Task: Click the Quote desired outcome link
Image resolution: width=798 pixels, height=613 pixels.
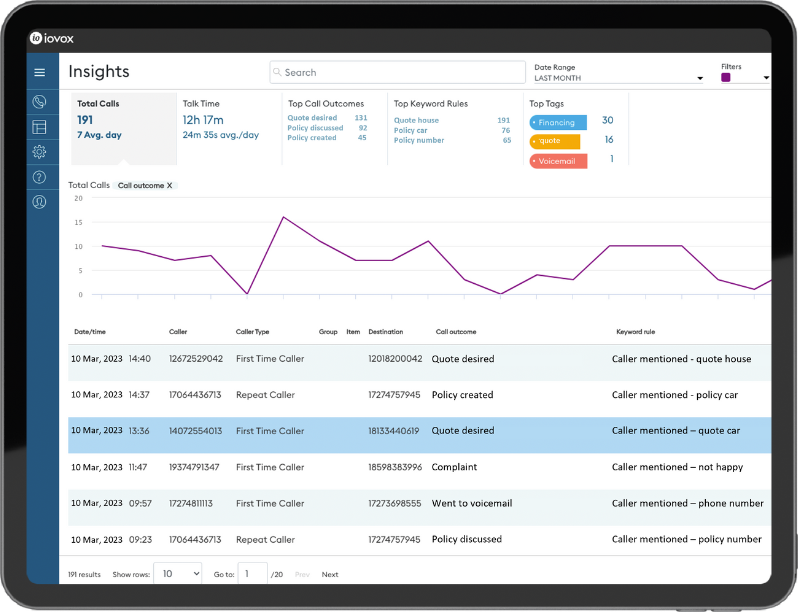Action: click(312, 118)
